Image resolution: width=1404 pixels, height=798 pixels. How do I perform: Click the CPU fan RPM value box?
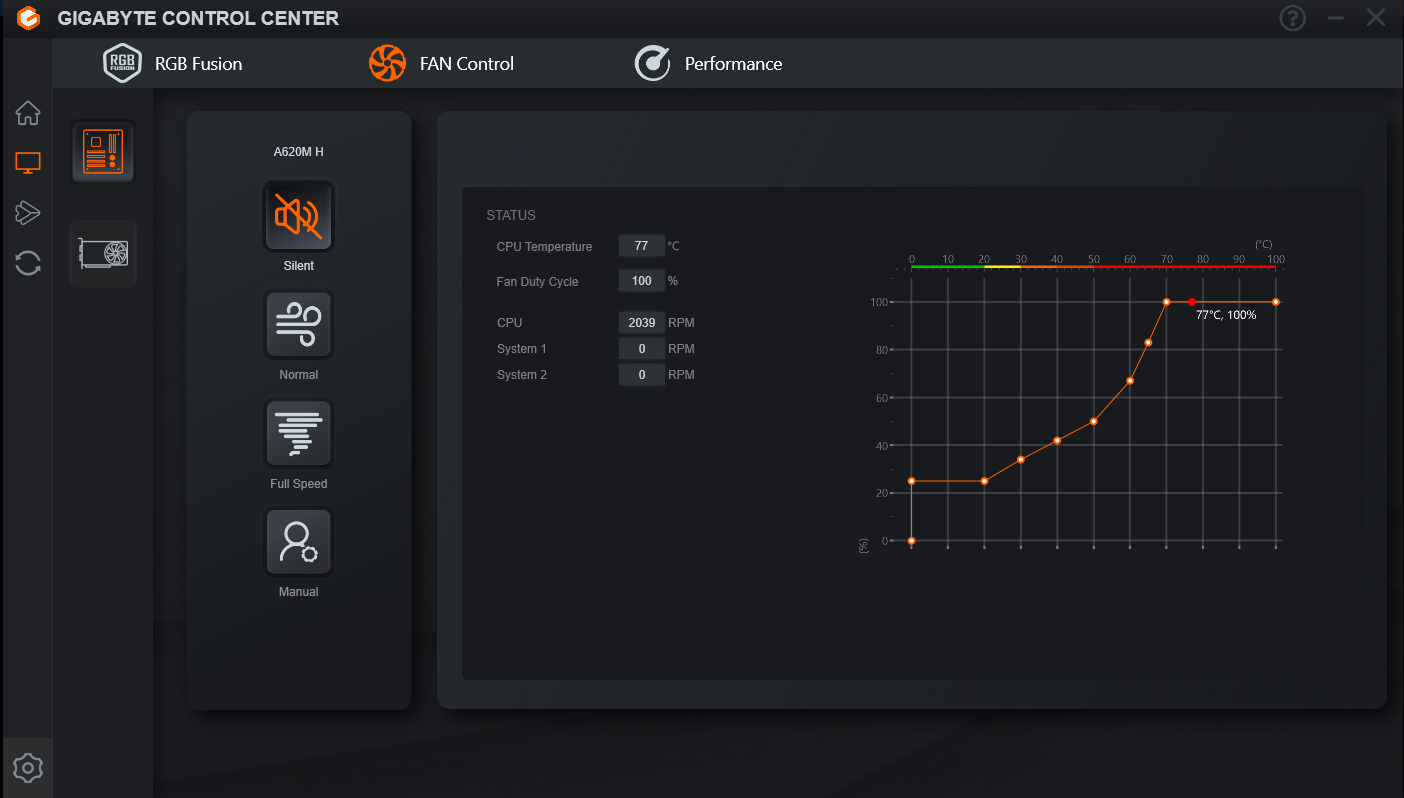point(641,323)
